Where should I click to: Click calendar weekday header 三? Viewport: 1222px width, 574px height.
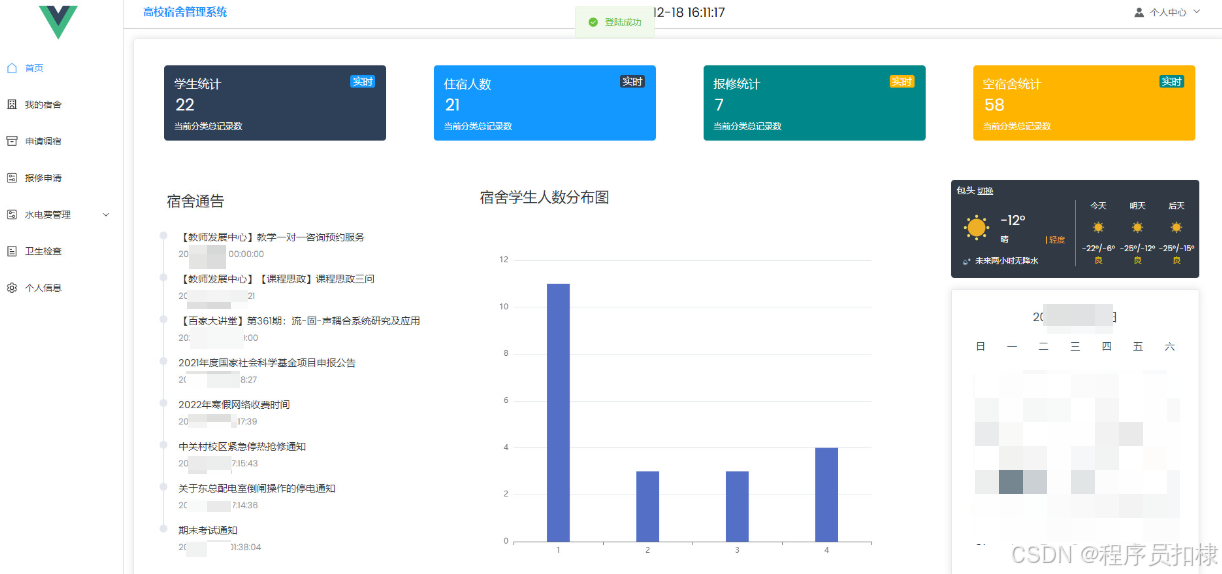[x=1075, y=346]
